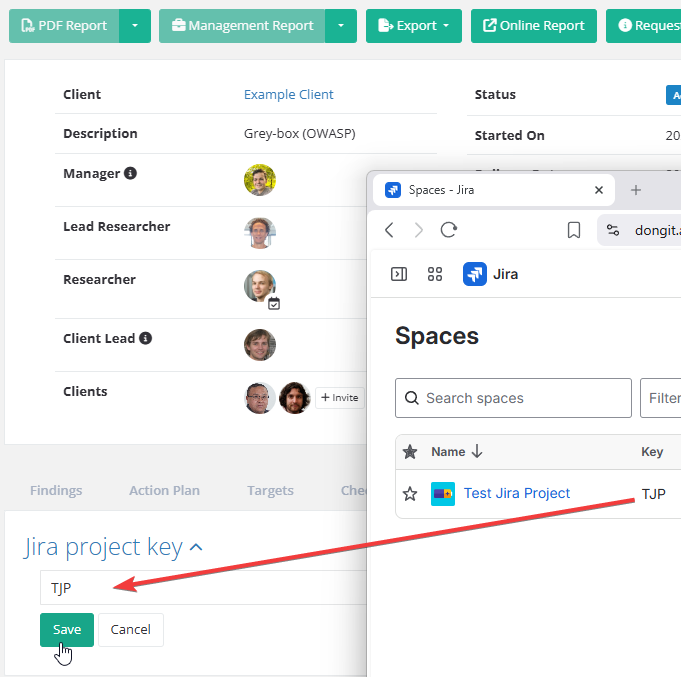Open a new browser tab
Screen dimensions: 681x677
coord(636,190)
